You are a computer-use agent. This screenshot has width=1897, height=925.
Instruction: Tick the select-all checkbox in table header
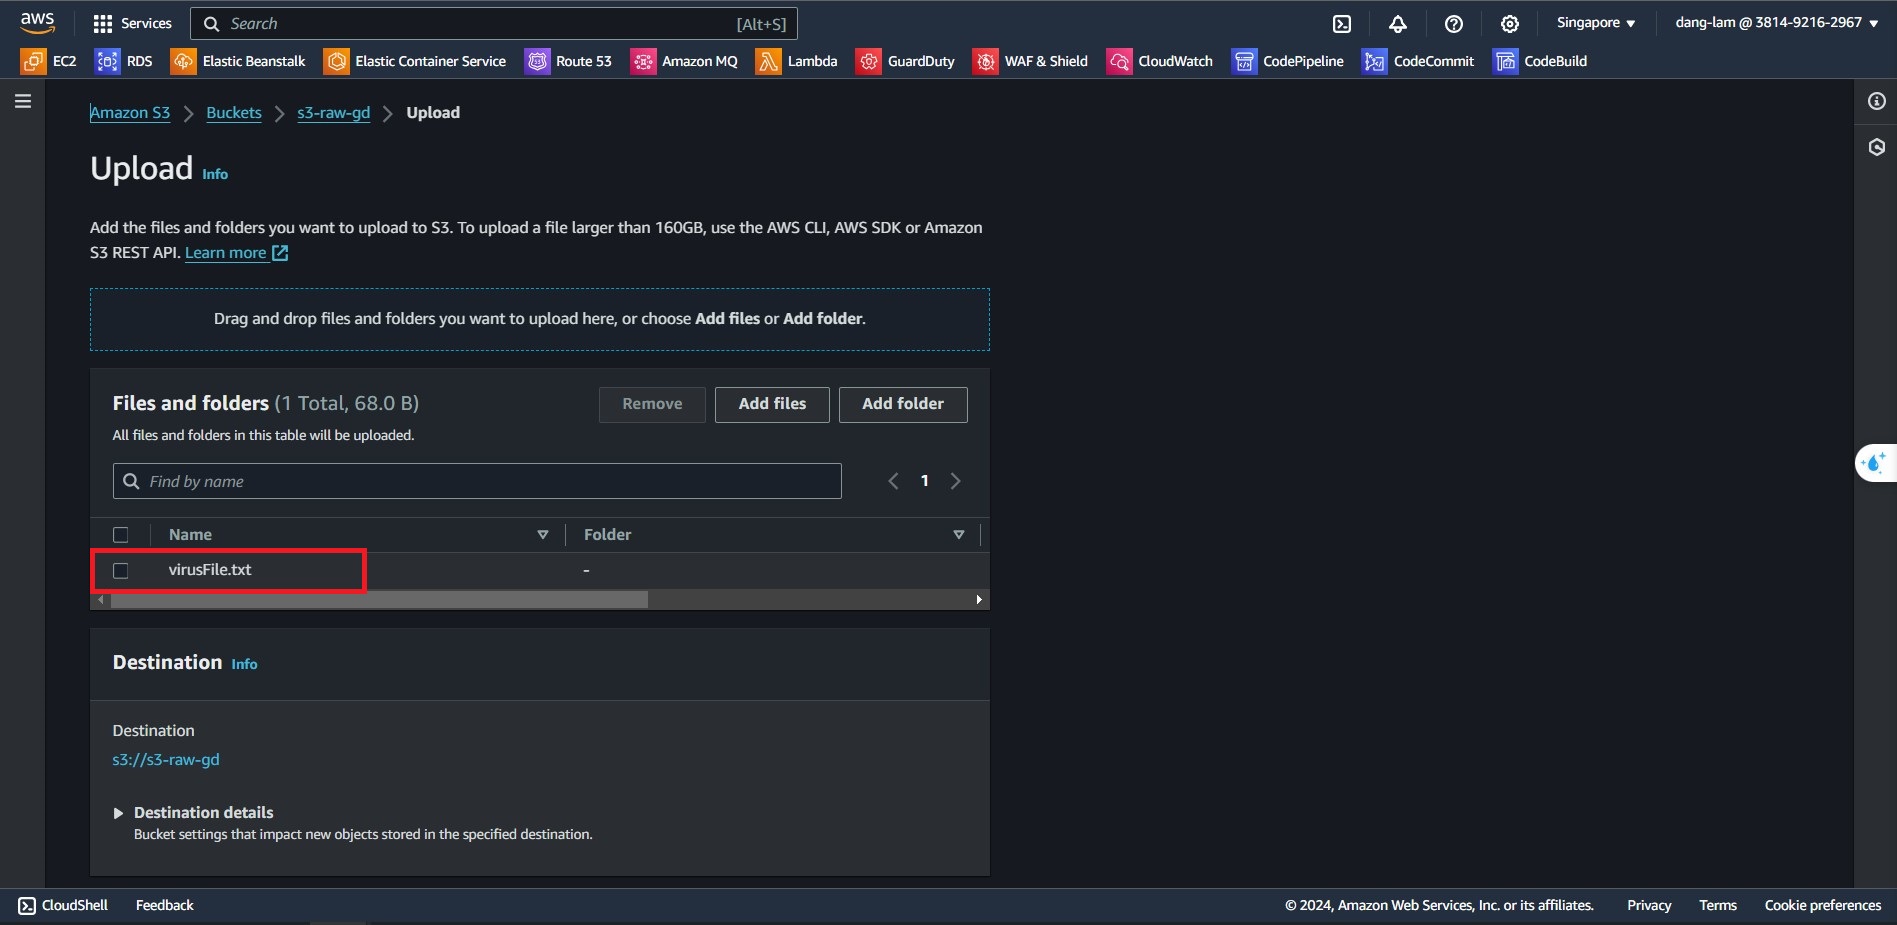[x=121, y=535]
